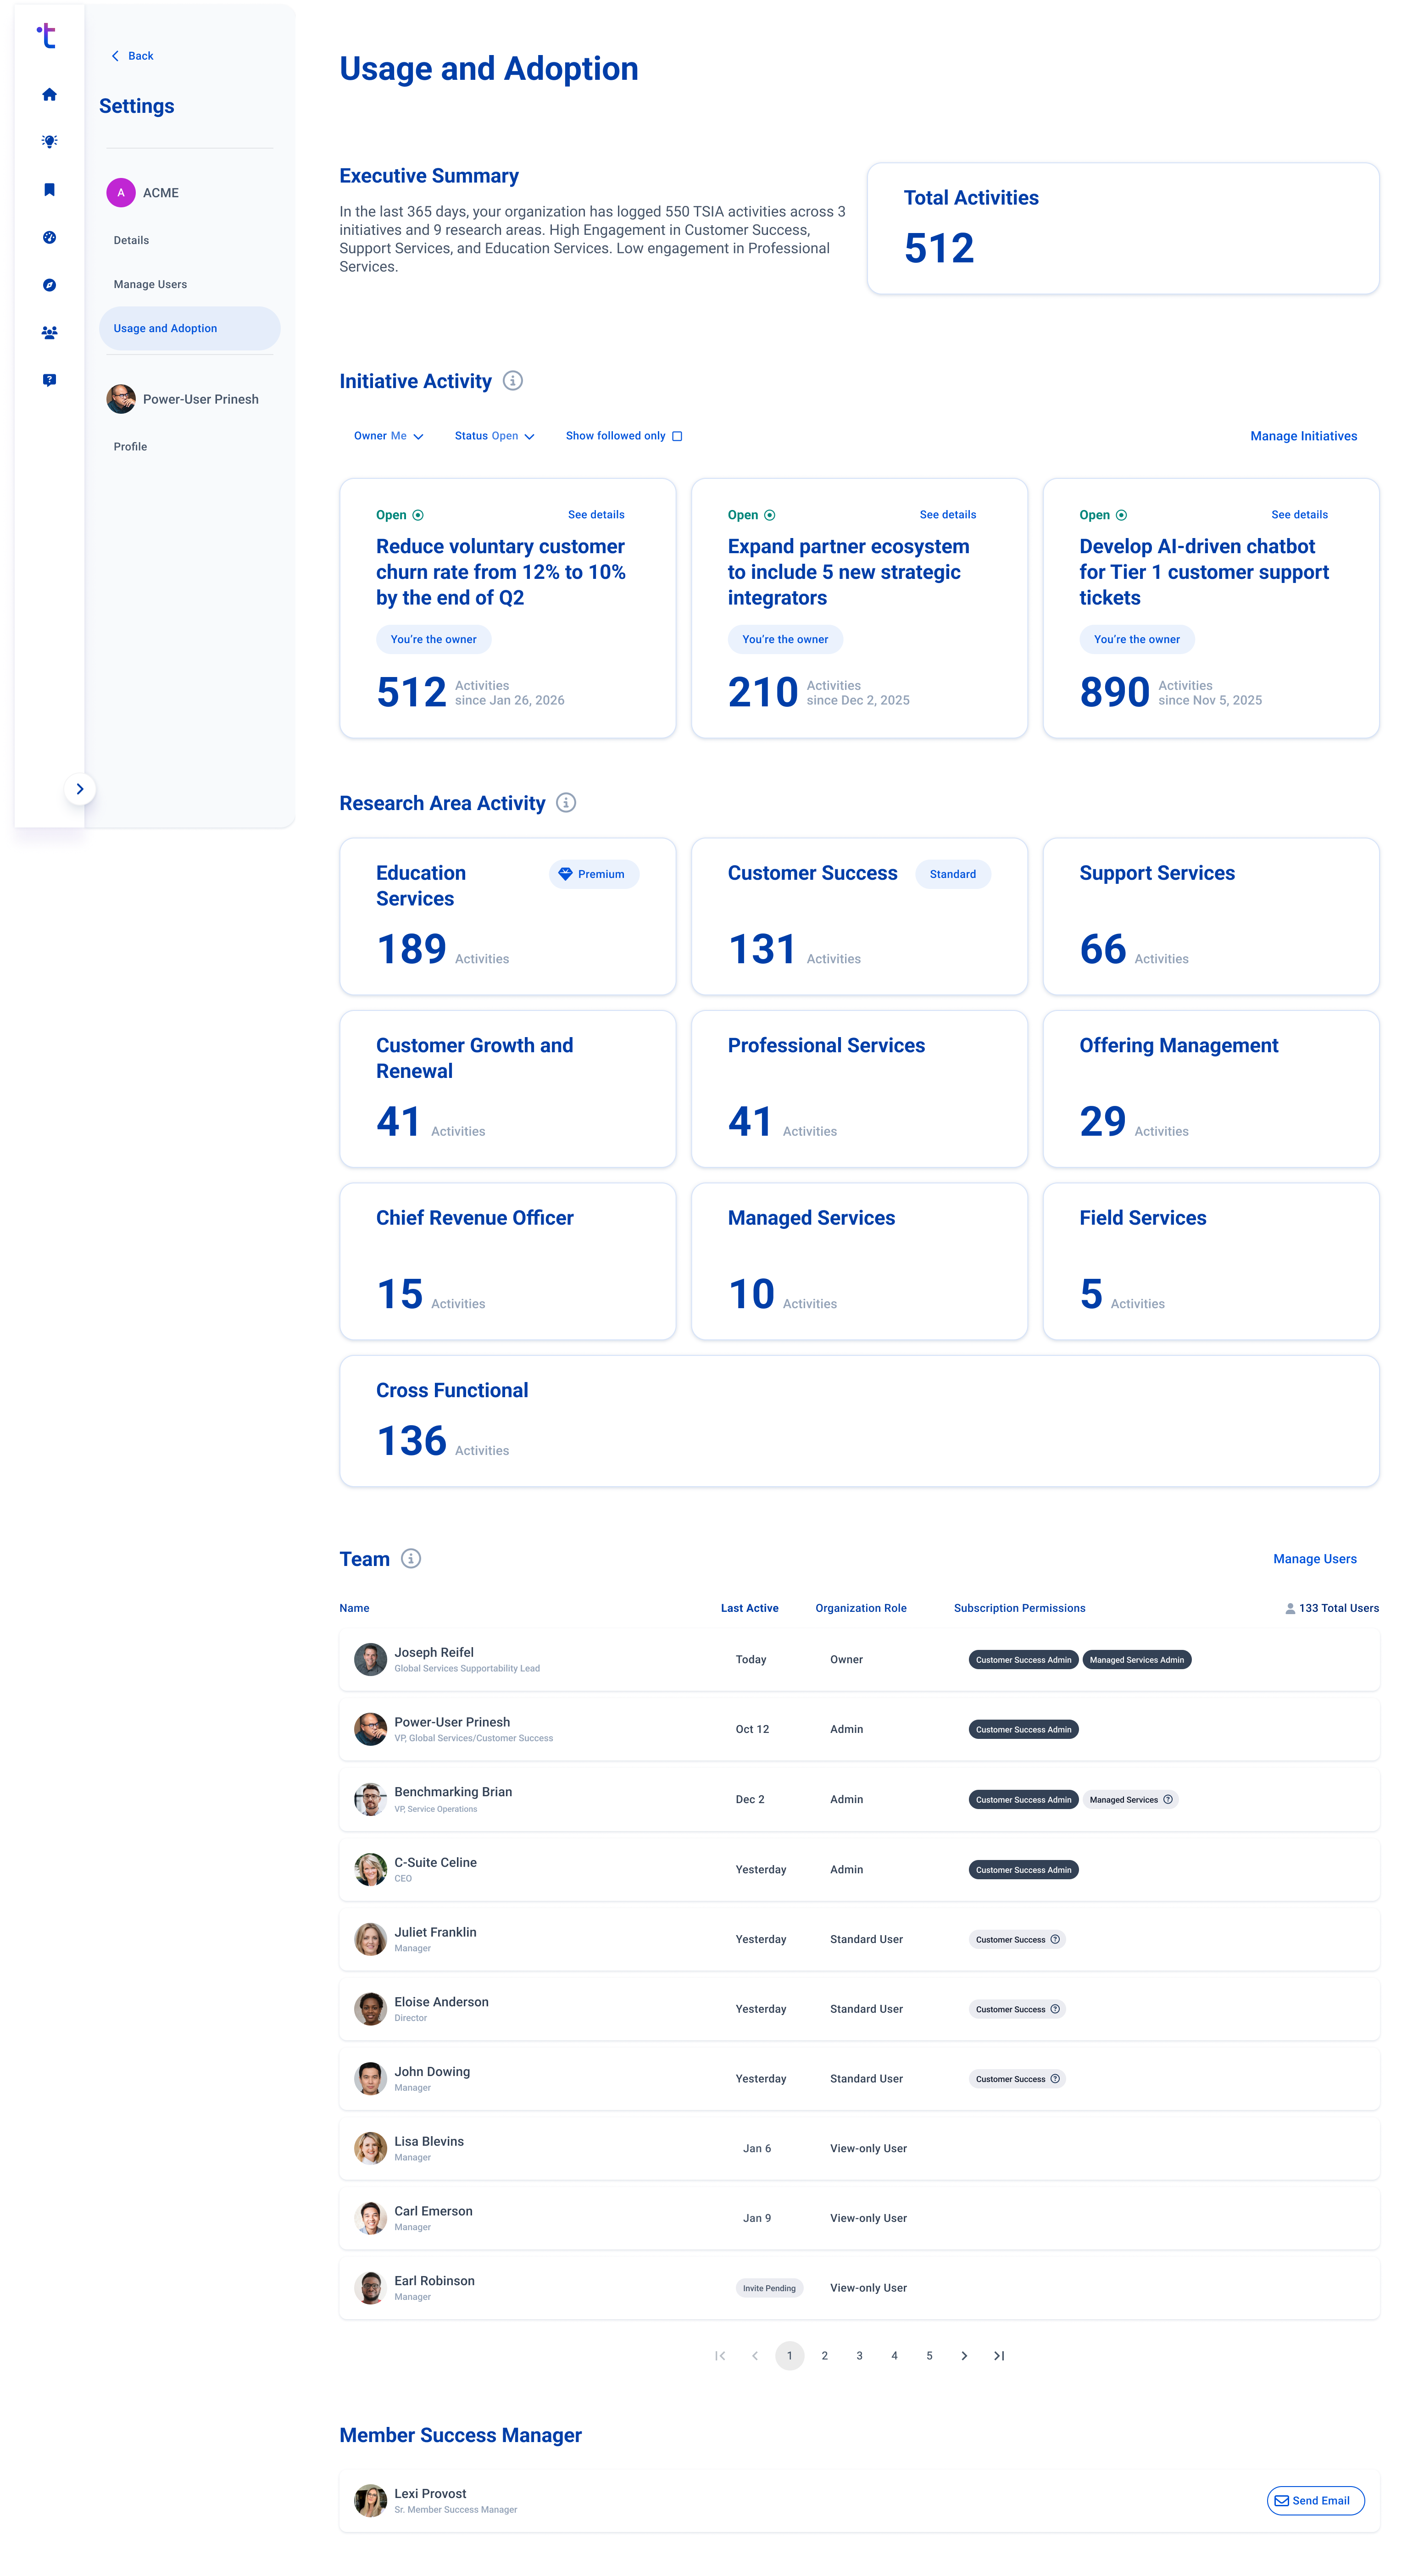Click Standard badge on Customer Success card

[x=953, y=874]
